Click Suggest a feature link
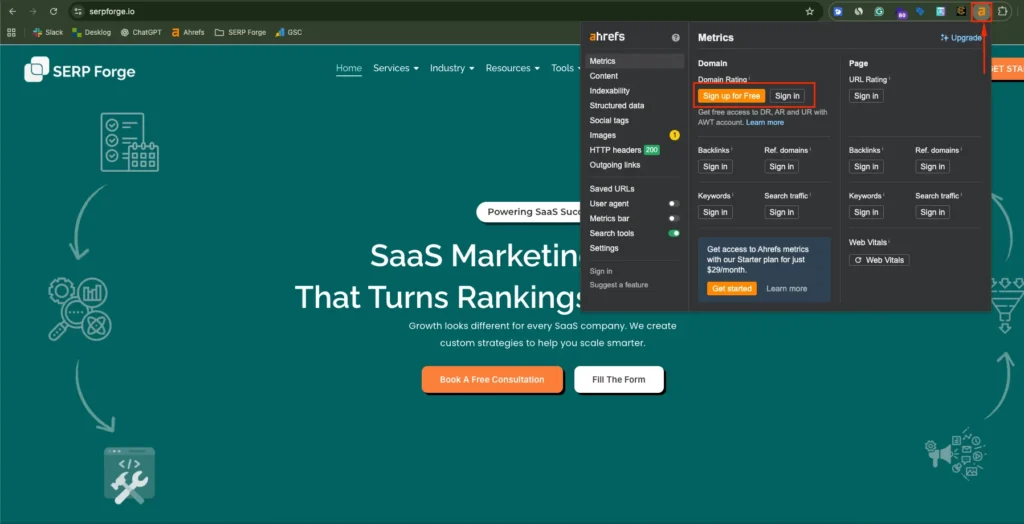Viewport: 1024px width, 524px height. (x=619, y=285)
